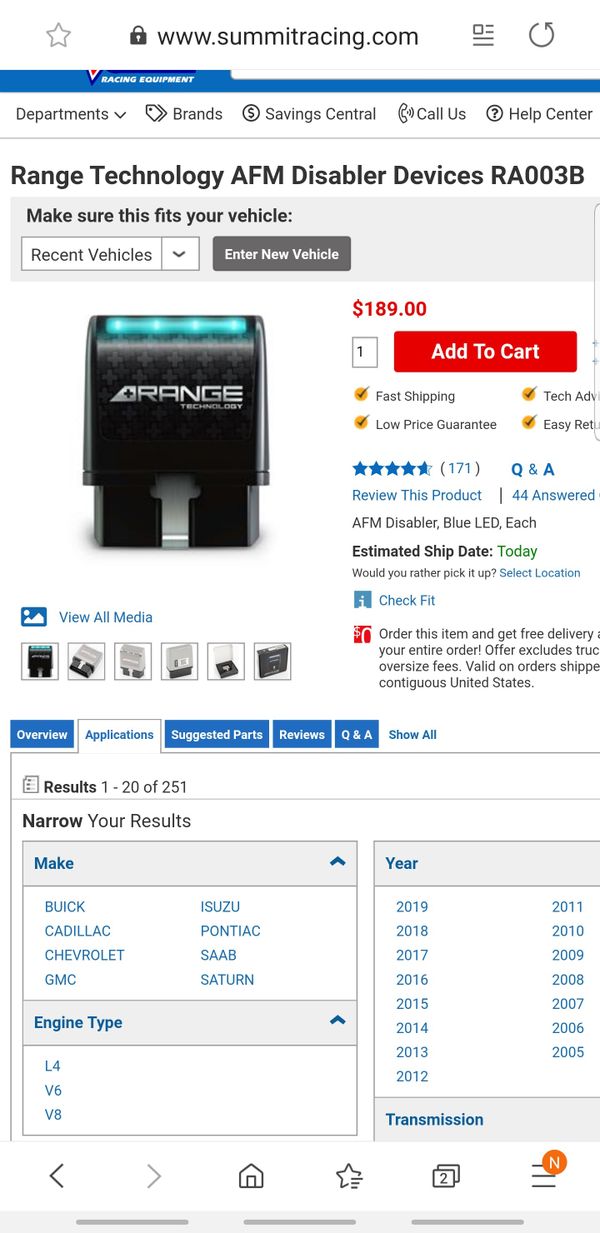Collapse the Make filter section
The height and width of the screenshot is (1233, 600).
pyautogui.click(x=337, y=862)
